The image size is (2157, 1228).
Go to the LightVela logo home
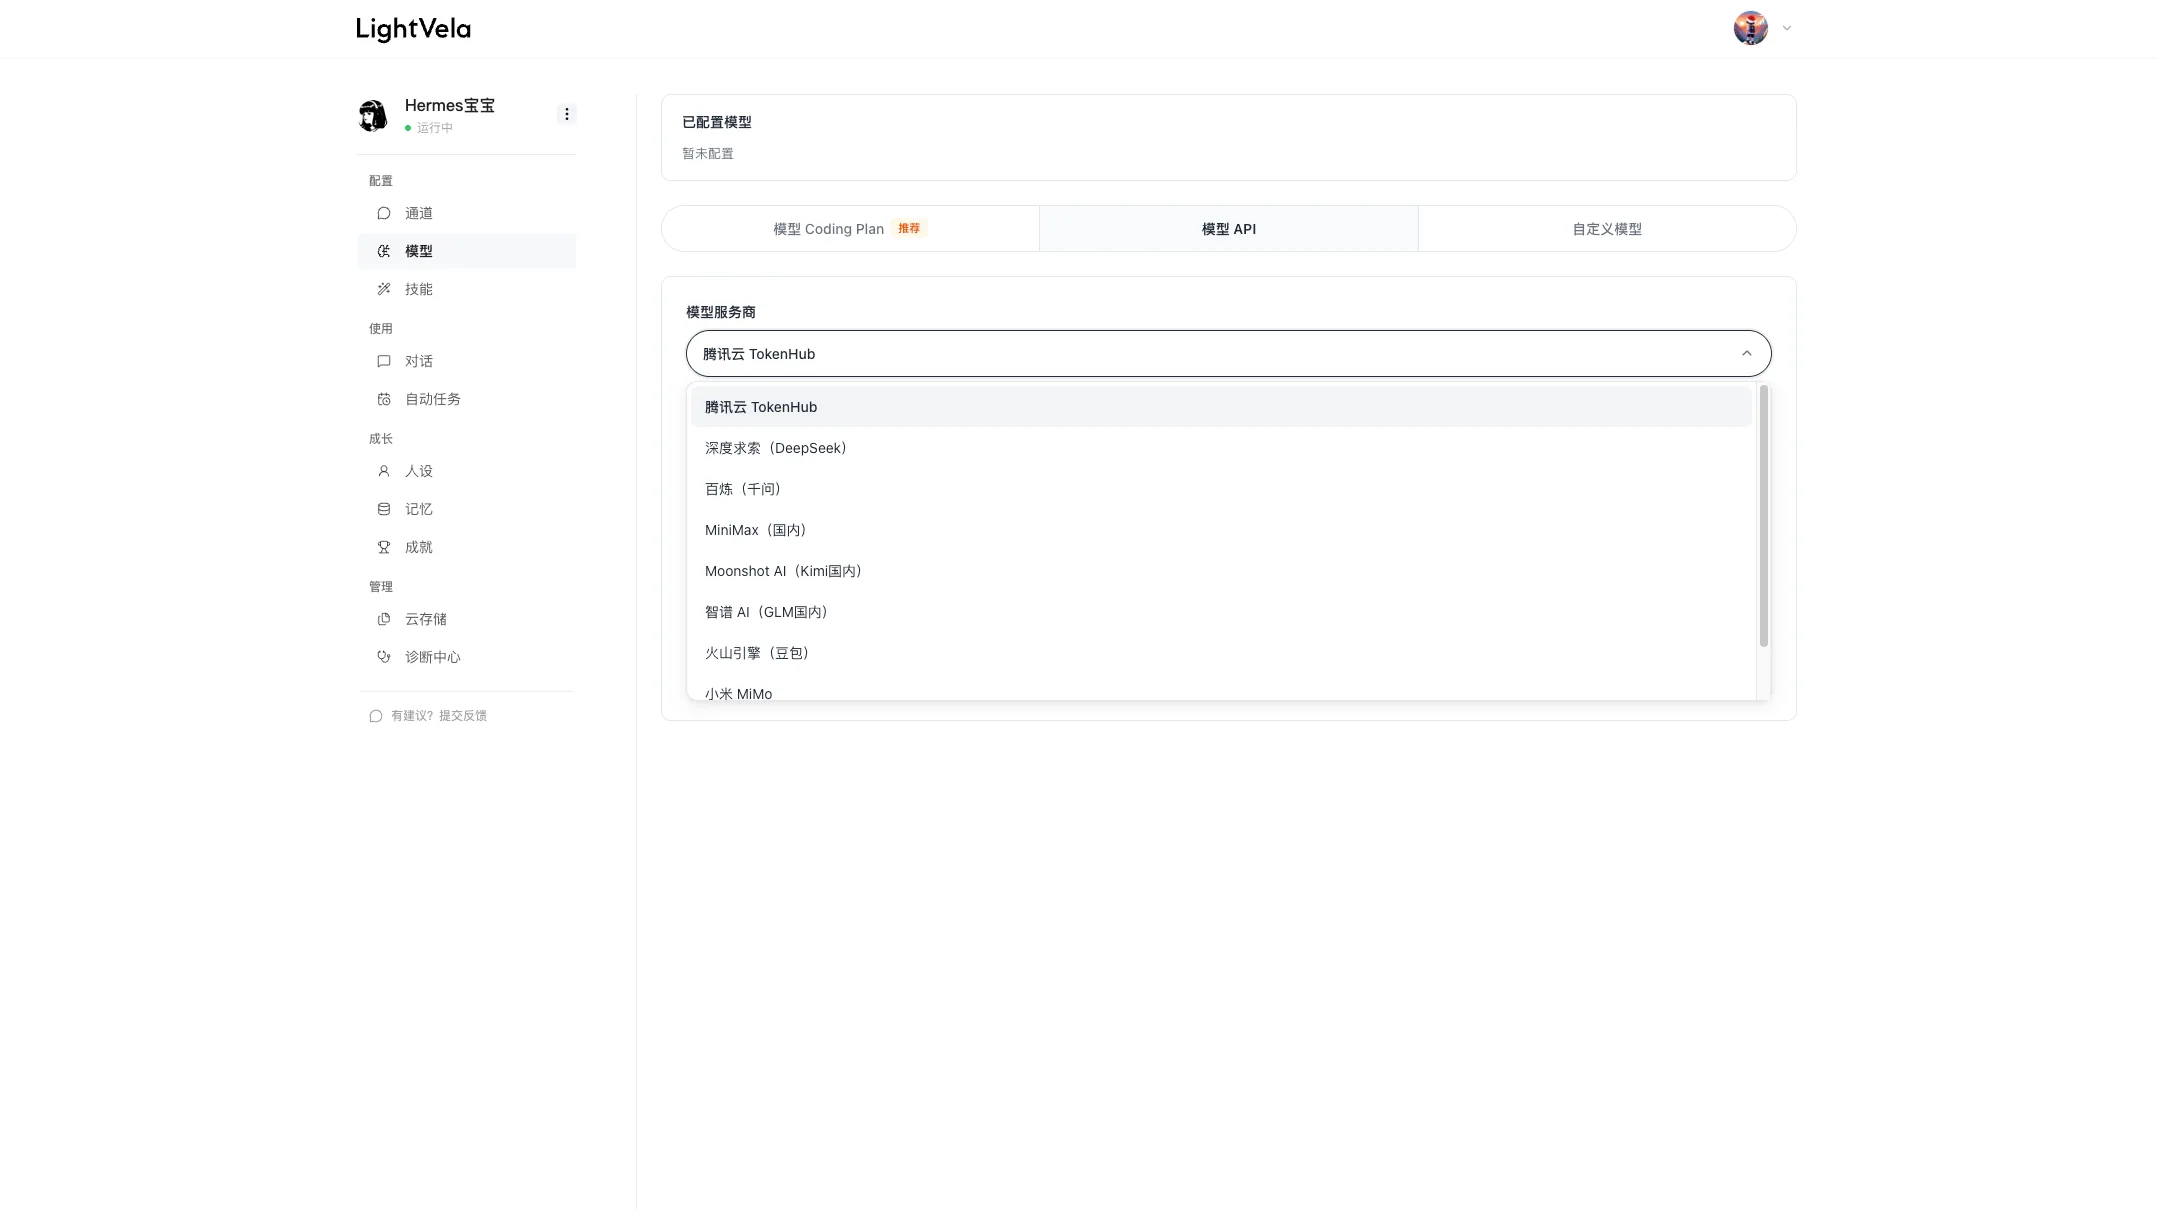pos(413,29)
